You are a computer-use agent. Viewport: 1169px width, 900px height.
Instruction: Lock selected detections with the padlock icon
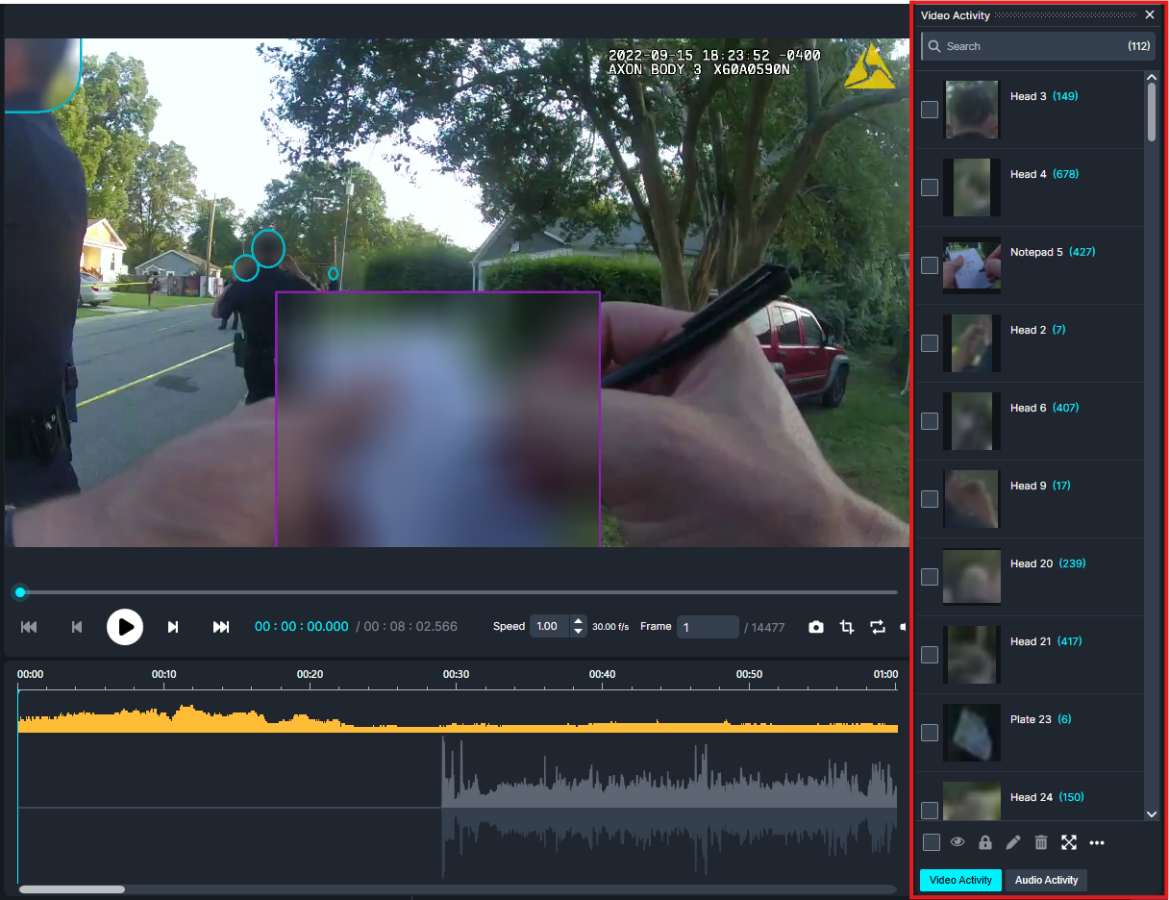click(985, 843)
